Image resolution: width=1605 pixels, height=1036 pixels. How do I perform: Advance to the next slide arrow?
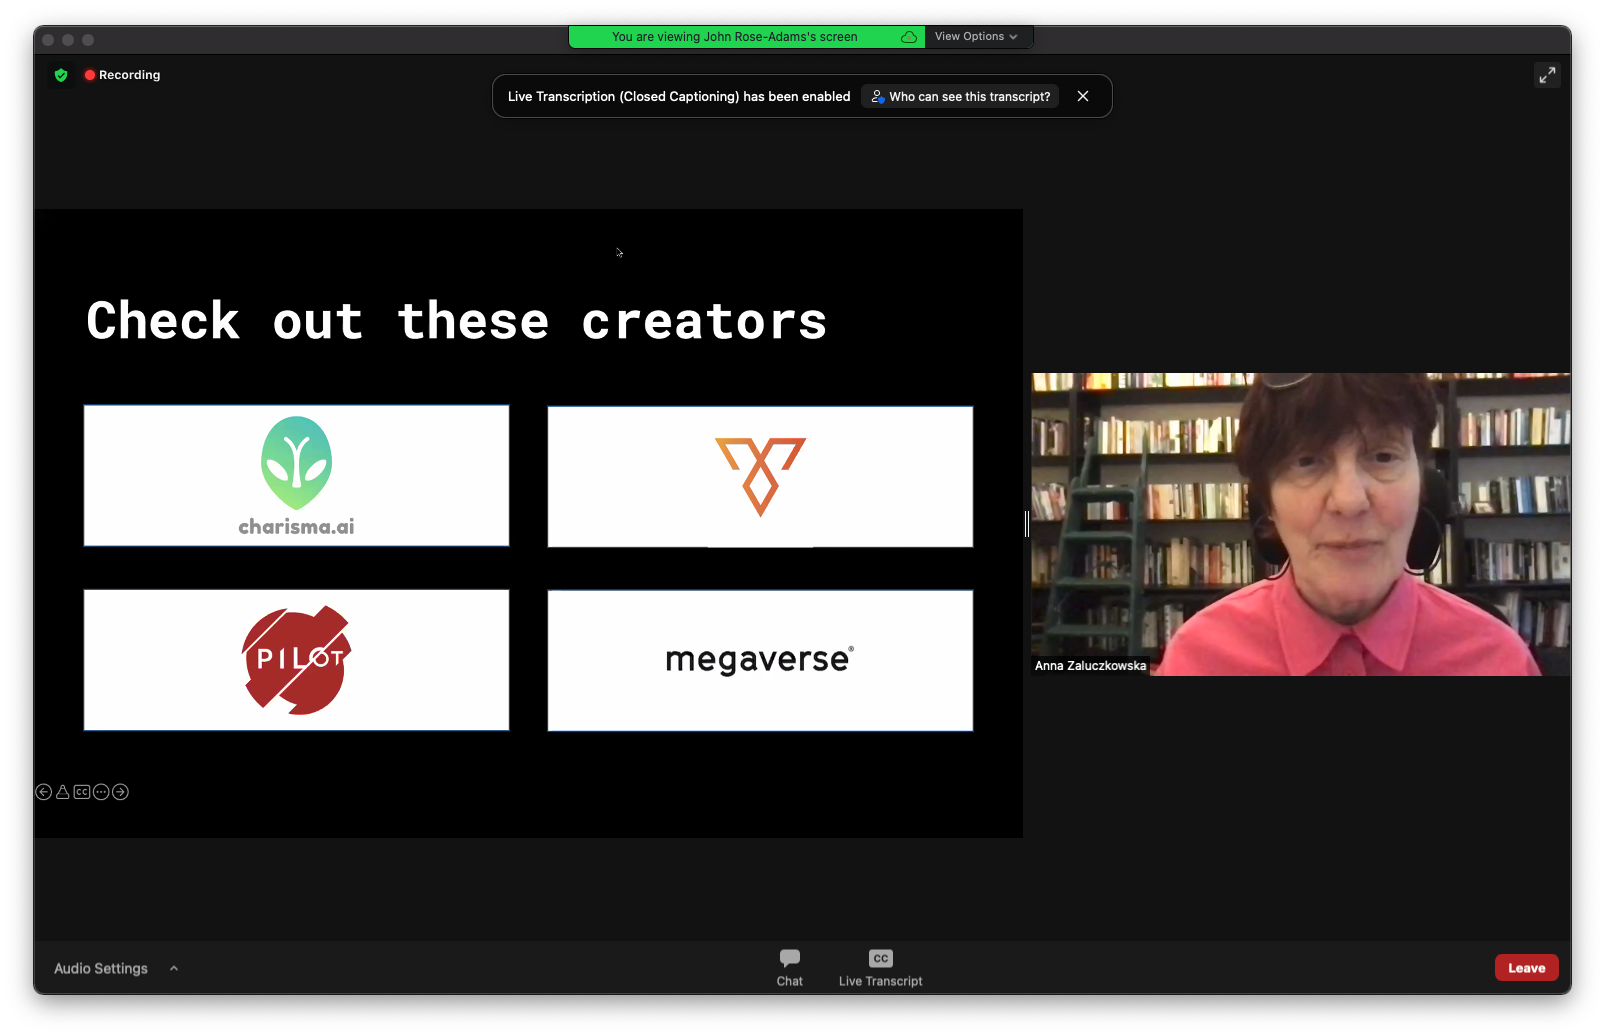[120, 792]
